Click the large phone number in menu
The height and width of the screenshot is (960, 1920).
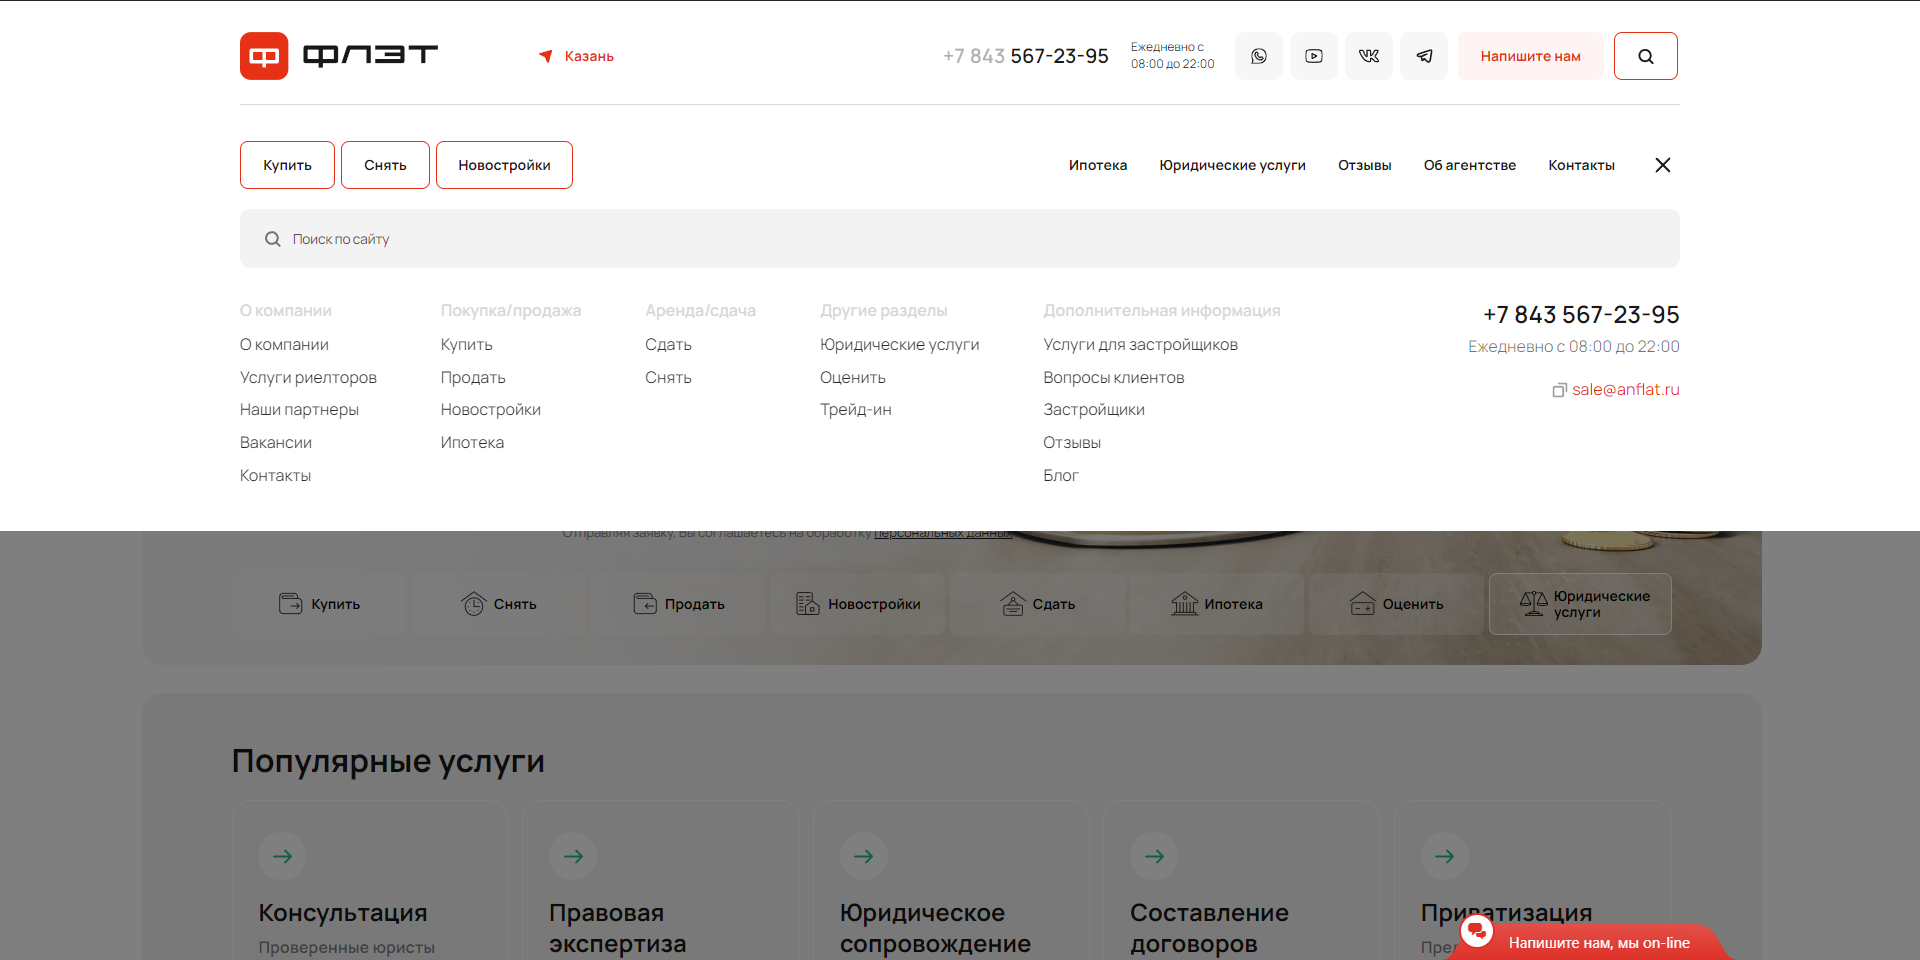pos(1581,315)
